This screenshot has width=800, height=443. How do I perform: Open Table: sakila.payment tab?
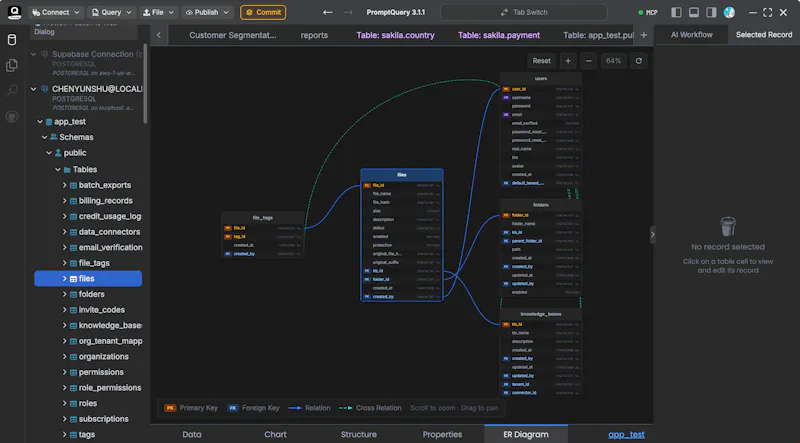499,35
